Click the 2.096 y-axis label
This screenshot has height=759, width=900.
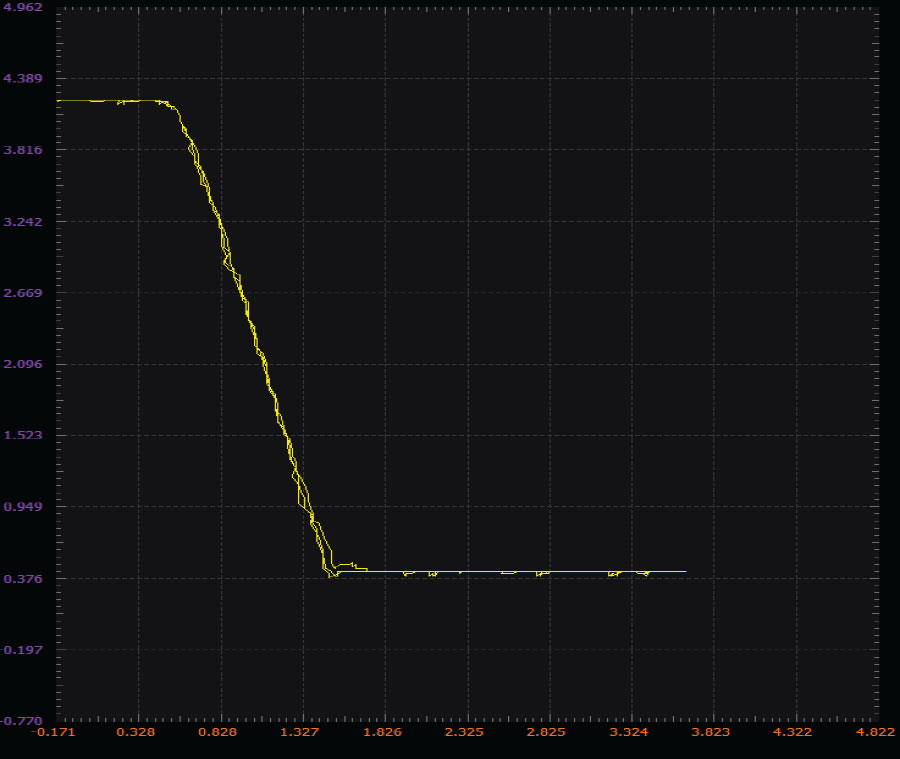[x=23, y=364]
